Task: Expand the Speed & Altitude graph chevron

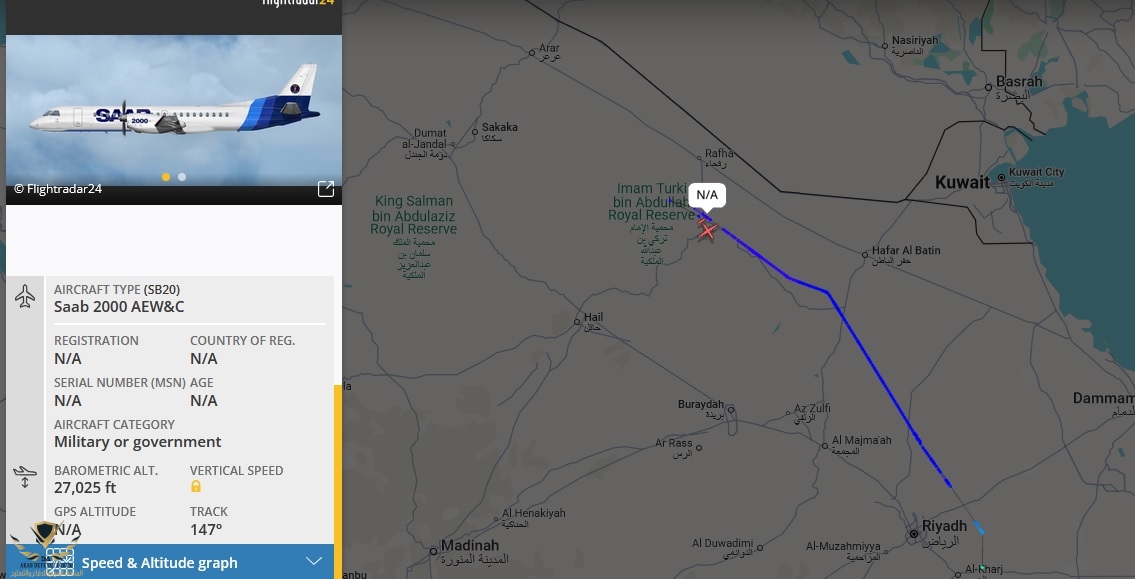Action: point(313,562)
